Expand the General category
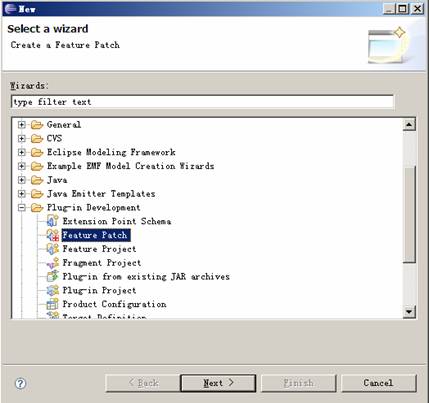Viewport: 429px width, 403px height. 22,125
